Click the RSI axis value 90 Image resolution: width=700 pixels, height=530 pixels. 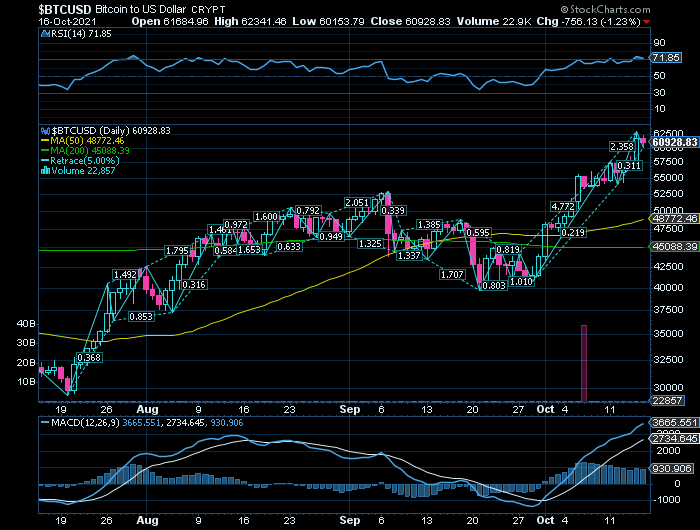[659, 43]
